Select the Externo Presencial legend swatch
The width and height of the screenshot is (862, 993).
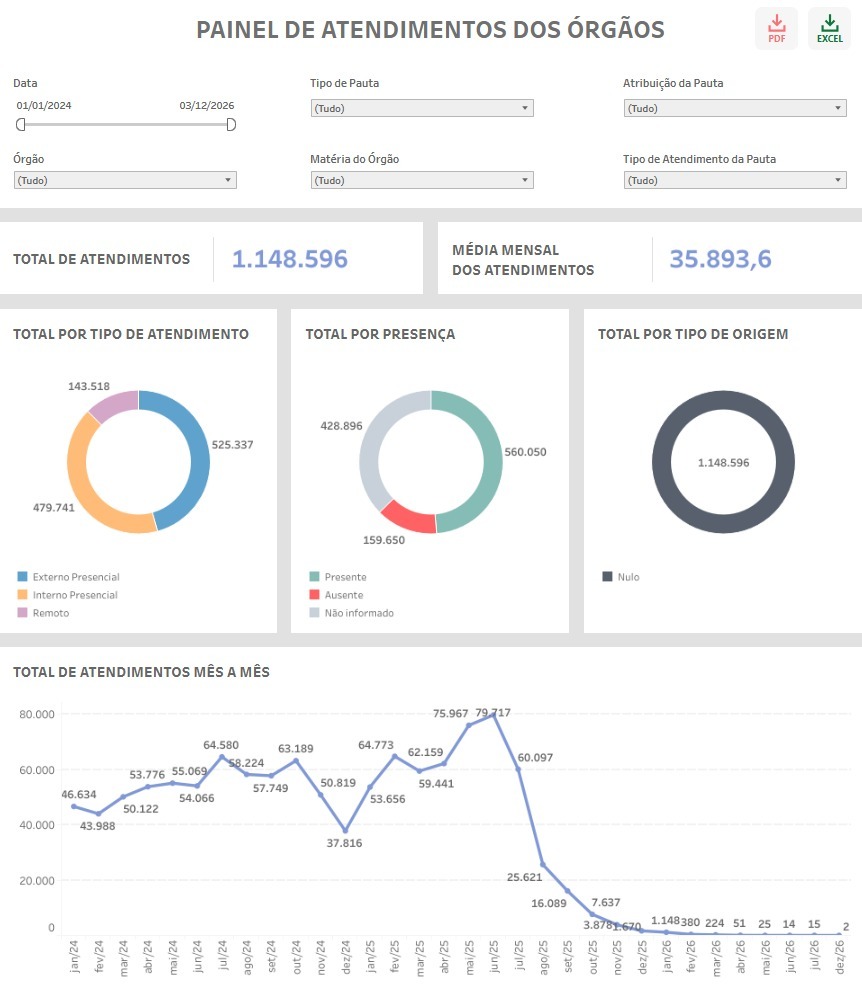click(x=22, y=577)
